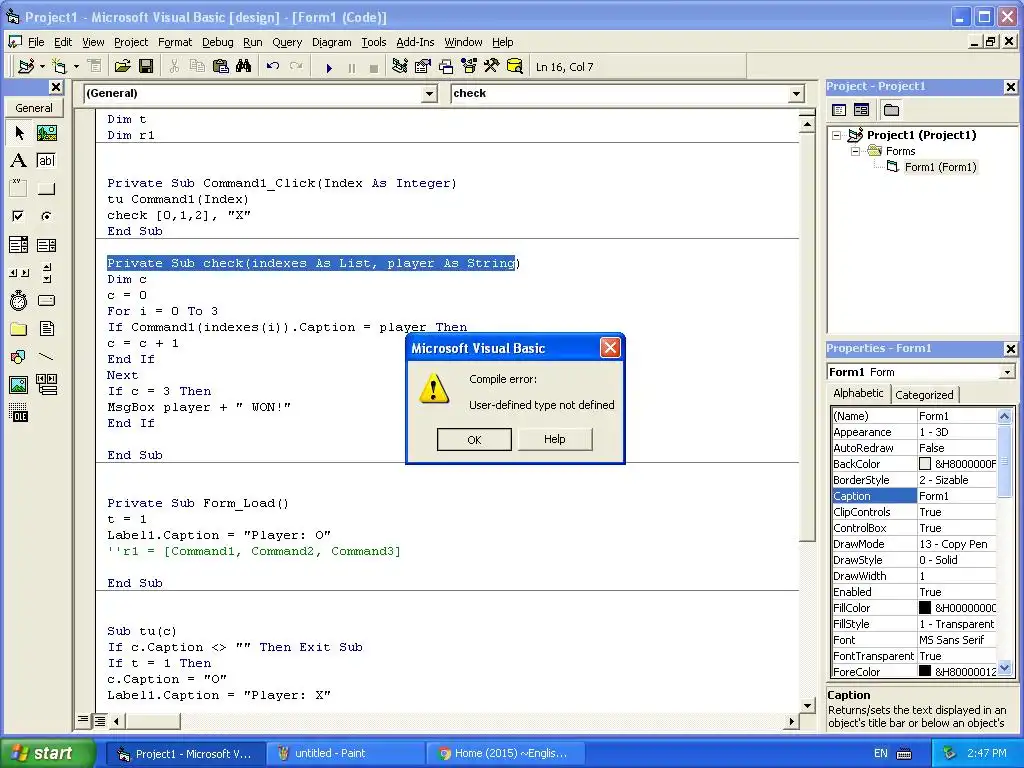Click the Undo toolbar icon
The height and width of the screenshot is (768, 1024).
point(273,66)
